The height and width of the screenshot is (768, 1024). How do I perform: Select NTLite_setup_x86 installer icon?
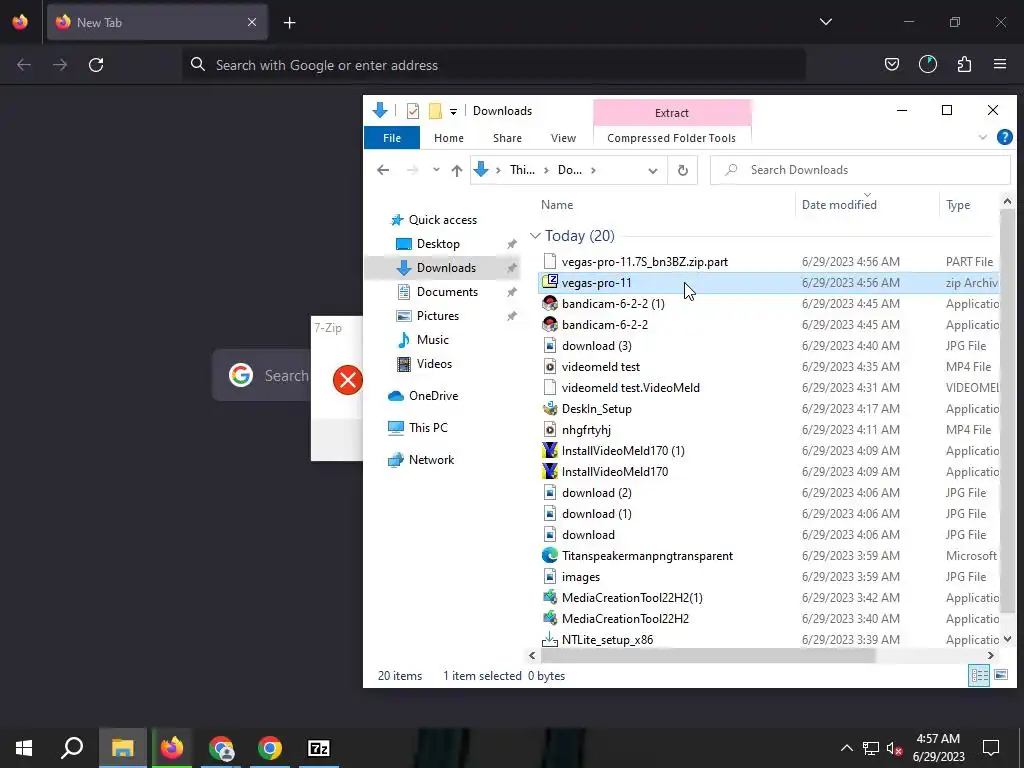coord(550,639)
